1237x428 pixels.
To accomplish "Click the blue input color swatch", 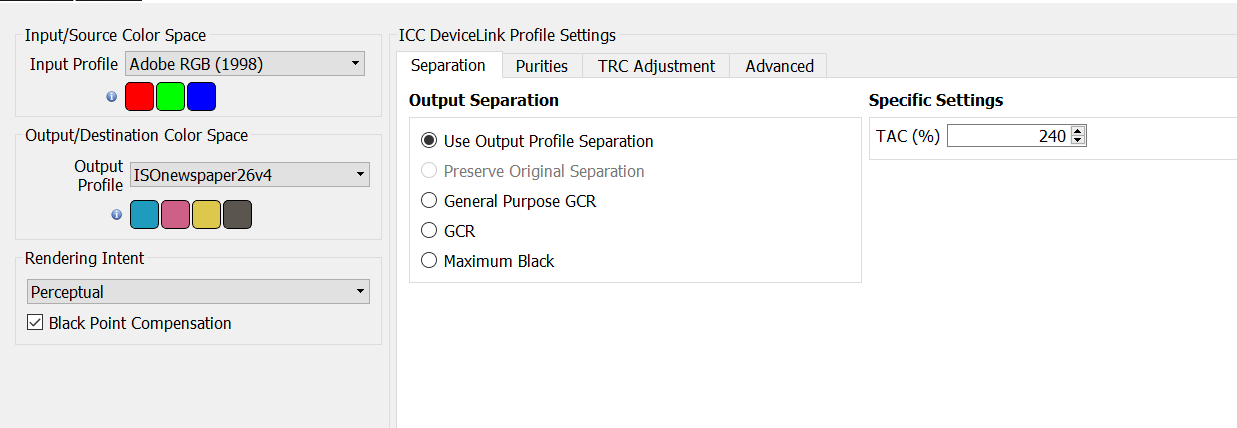I will [x=201, y=97].
